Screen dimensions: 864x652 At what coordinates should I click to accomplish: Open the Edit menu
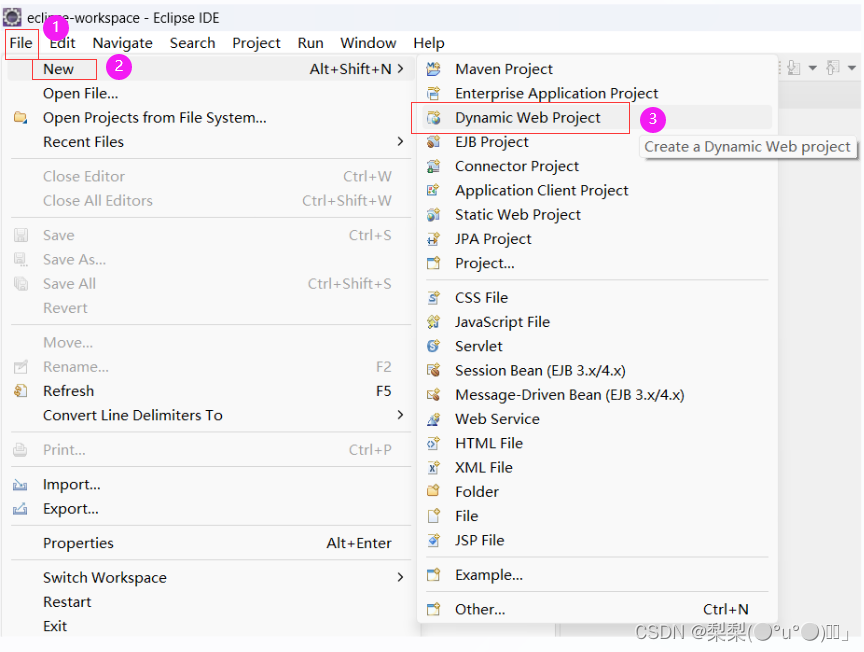tap(62, 43)
